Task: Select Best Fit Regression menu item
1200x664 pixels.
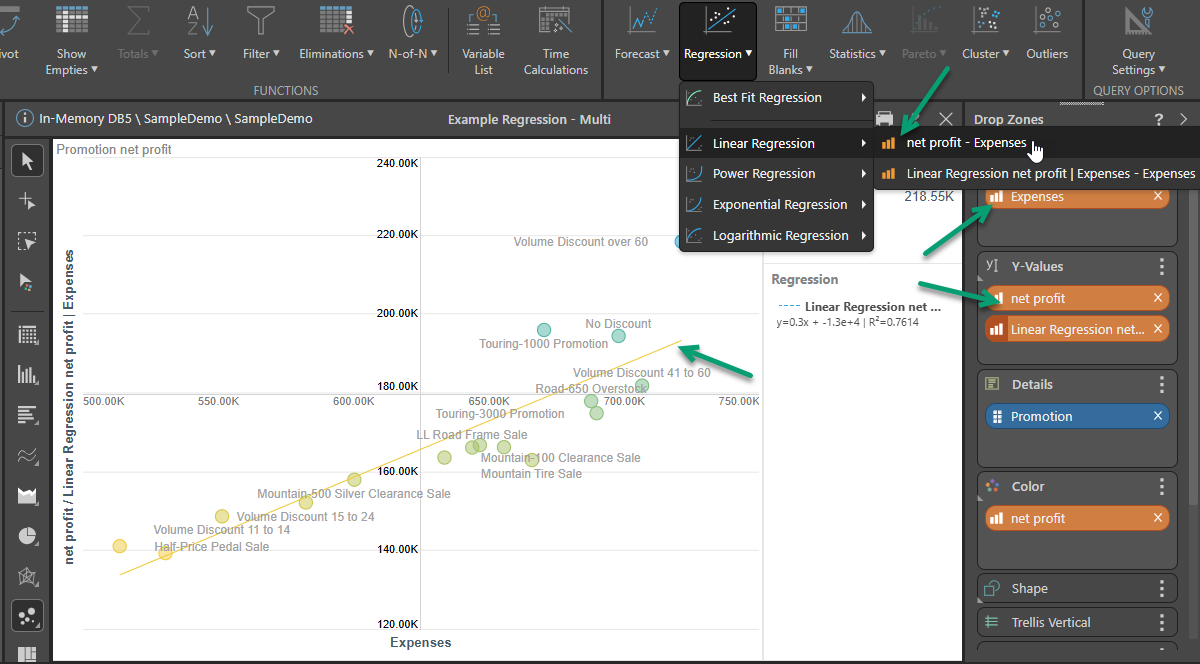Action: click(776, 98)
